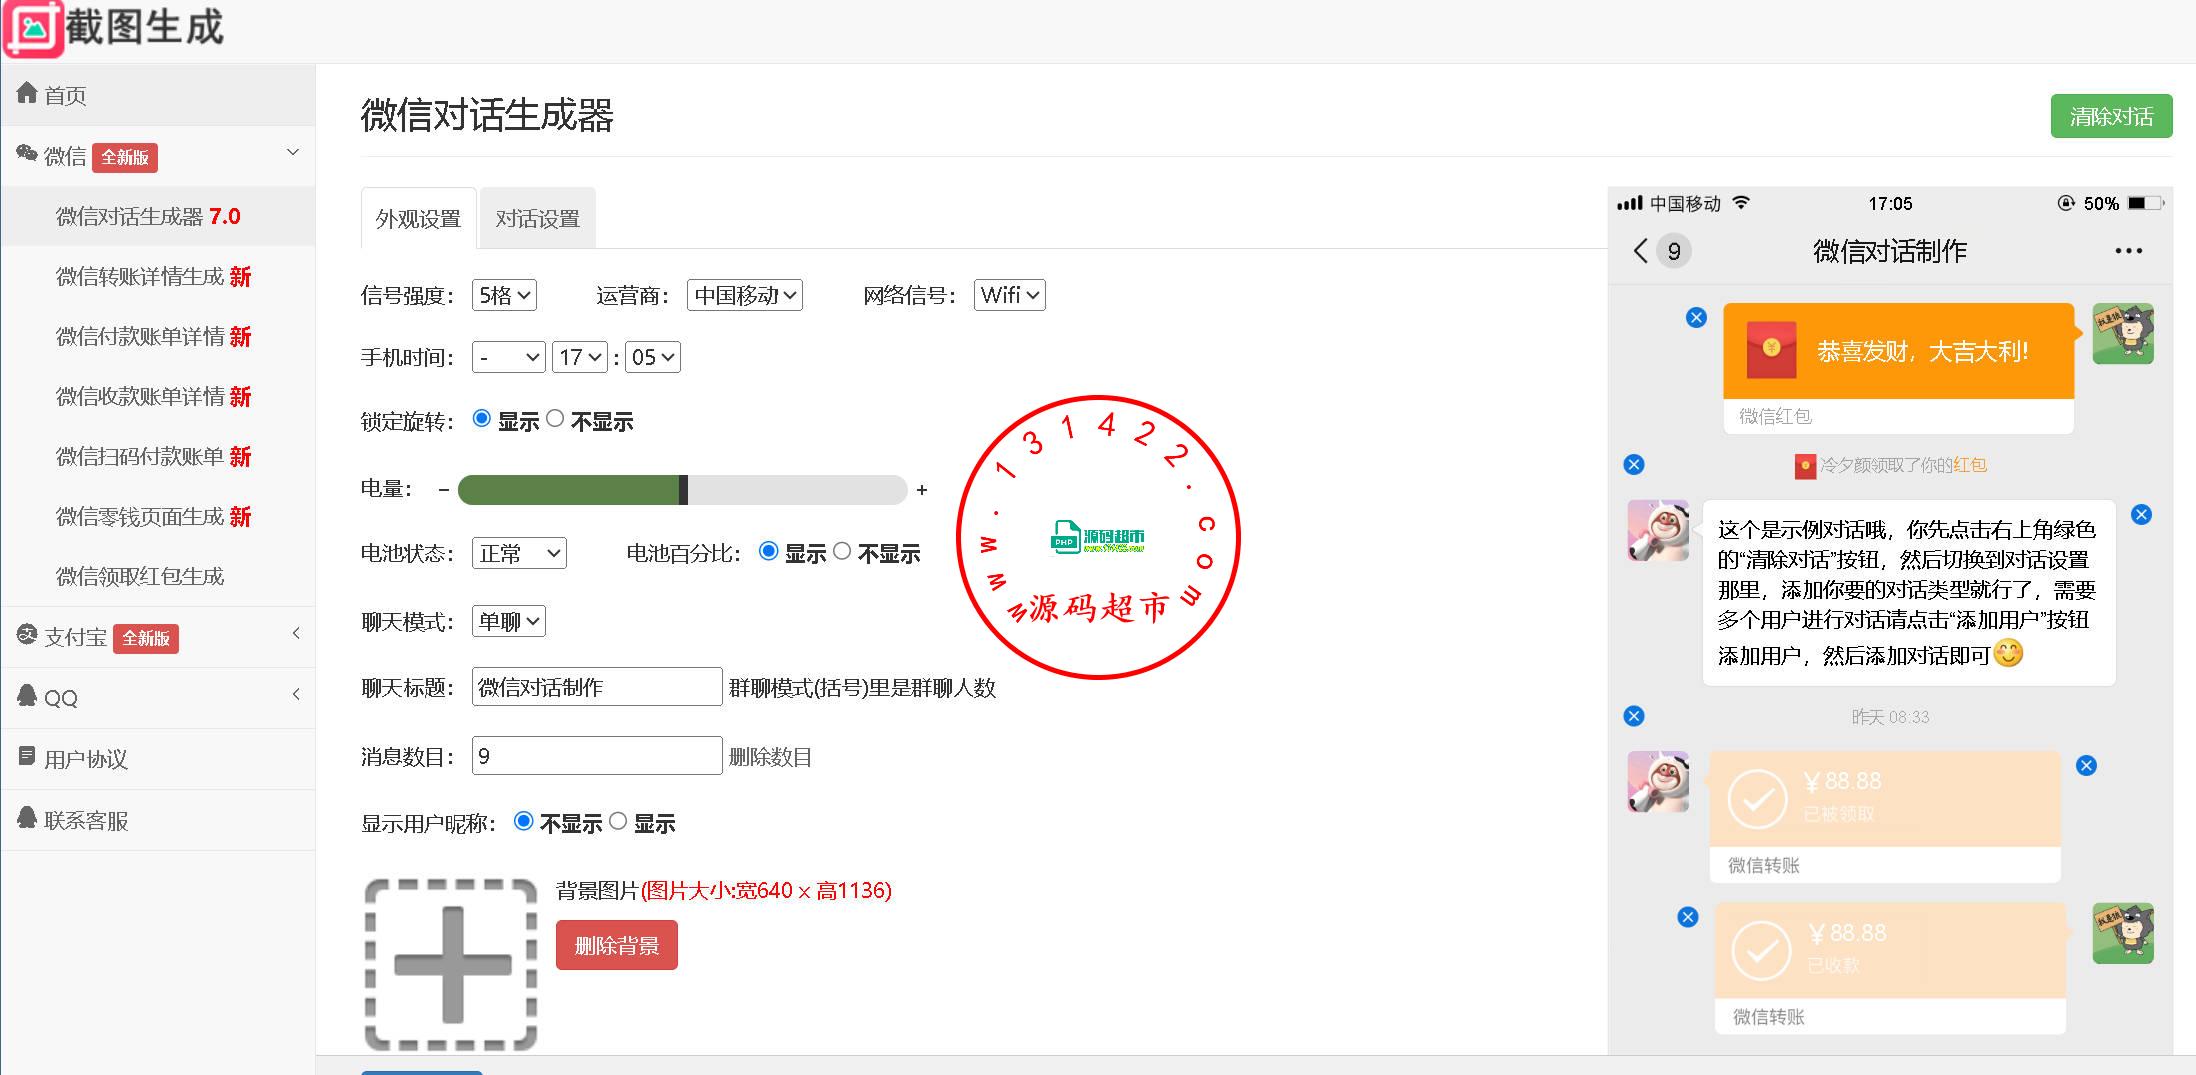The height and width of the screenshot is (1075, 2196).
Task: Select 不显示 for 锁定旋转
Action: click(555, 419)
